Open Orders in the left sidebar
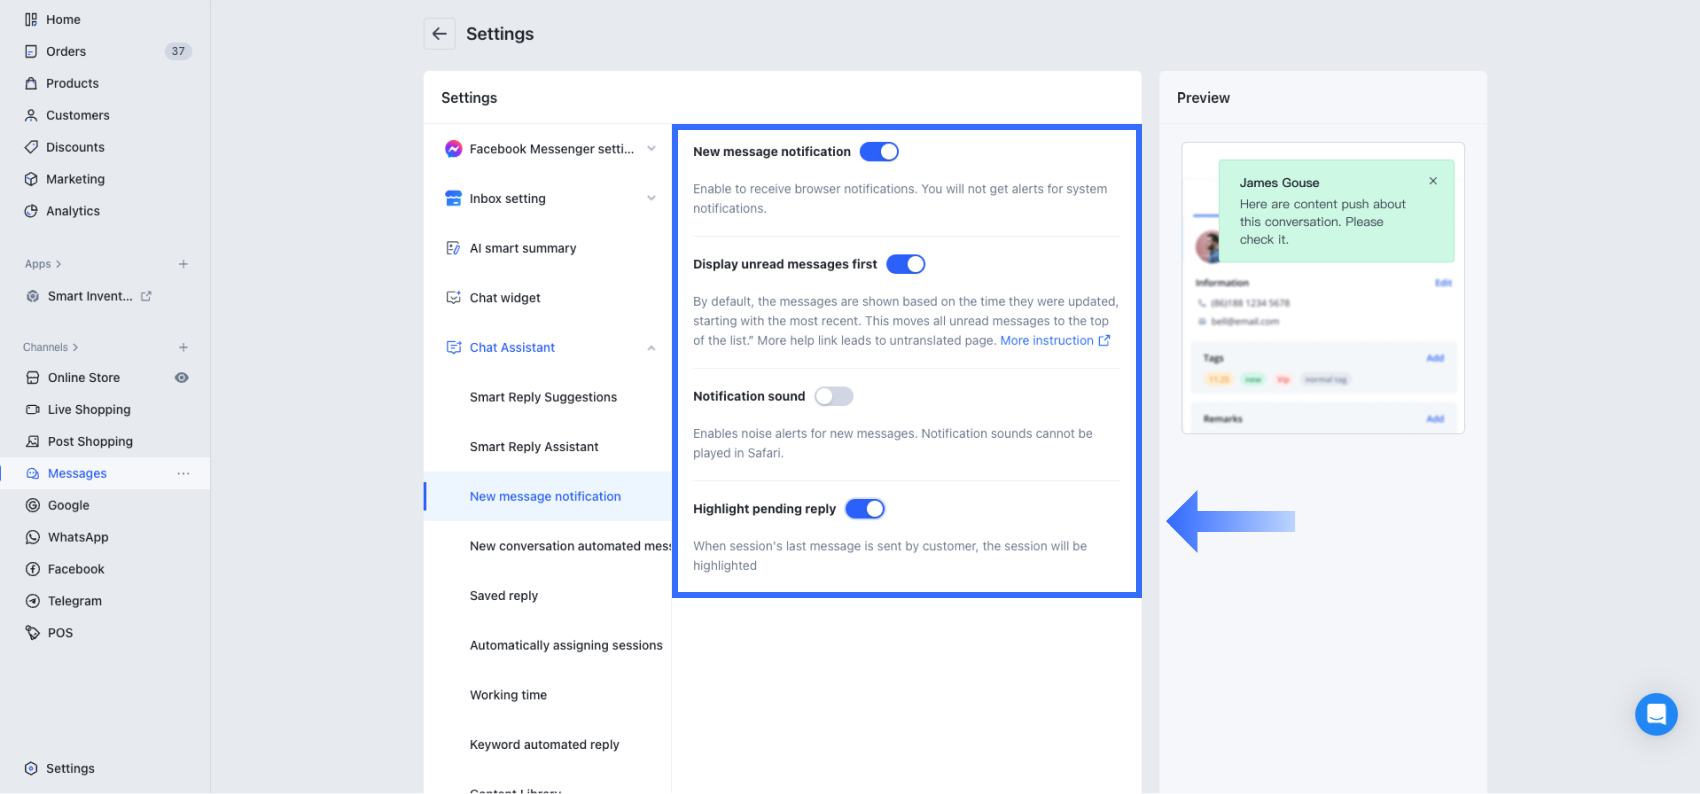The image size is (1700, 794). coord(66,51)
